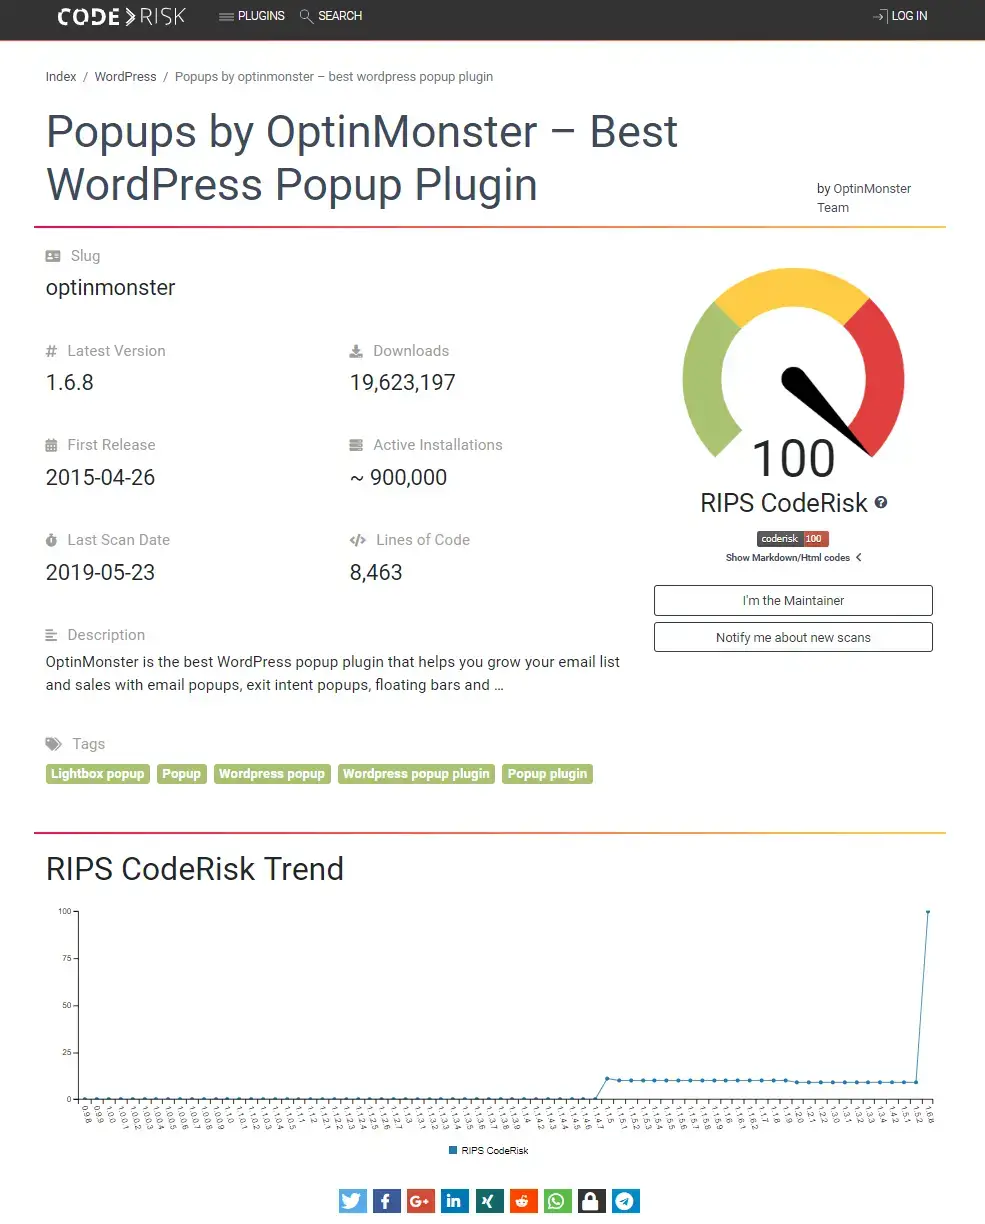
Task: Click the Xing share icon
Action: [489, 1201]
